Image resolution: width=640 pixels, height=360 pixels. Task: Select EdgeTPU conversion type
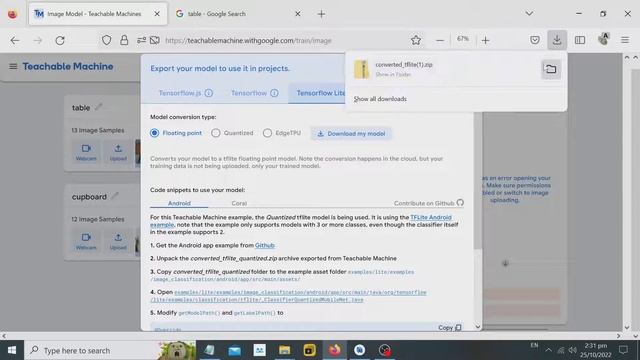pyautogui.click(x=267, y=133)
